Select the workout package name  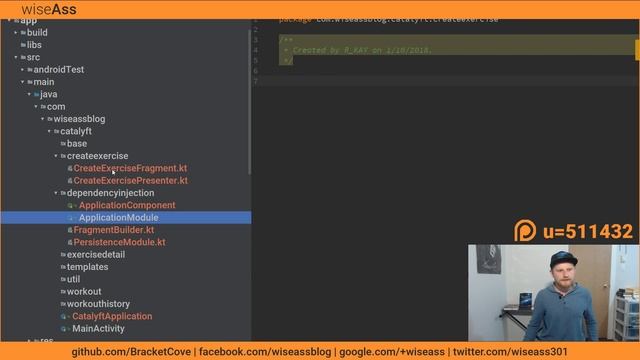[x=84, y=291]
